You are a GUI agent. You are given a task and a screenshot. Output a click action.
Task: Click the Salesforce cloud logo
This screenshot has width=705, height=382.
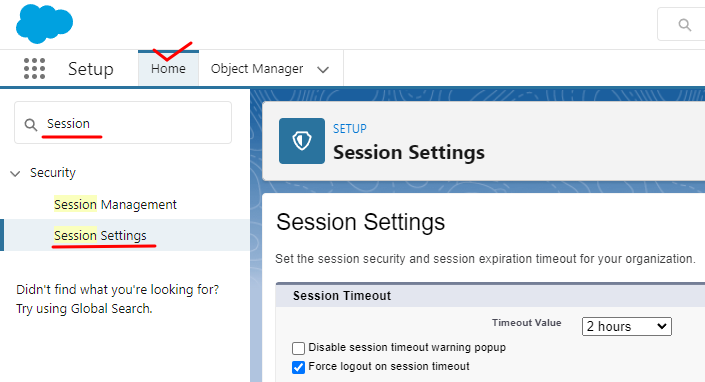(44, 24)
